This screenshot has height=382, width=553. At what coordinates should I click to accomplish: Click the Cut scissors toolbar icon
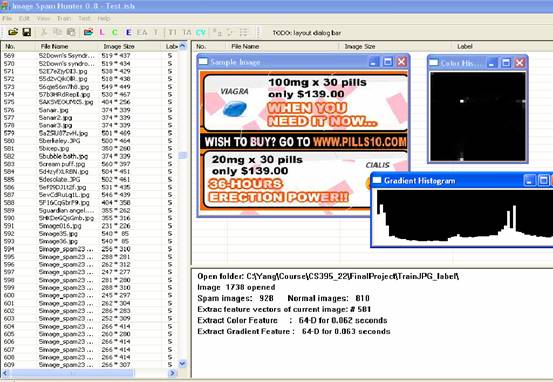[x=44, y=32]
